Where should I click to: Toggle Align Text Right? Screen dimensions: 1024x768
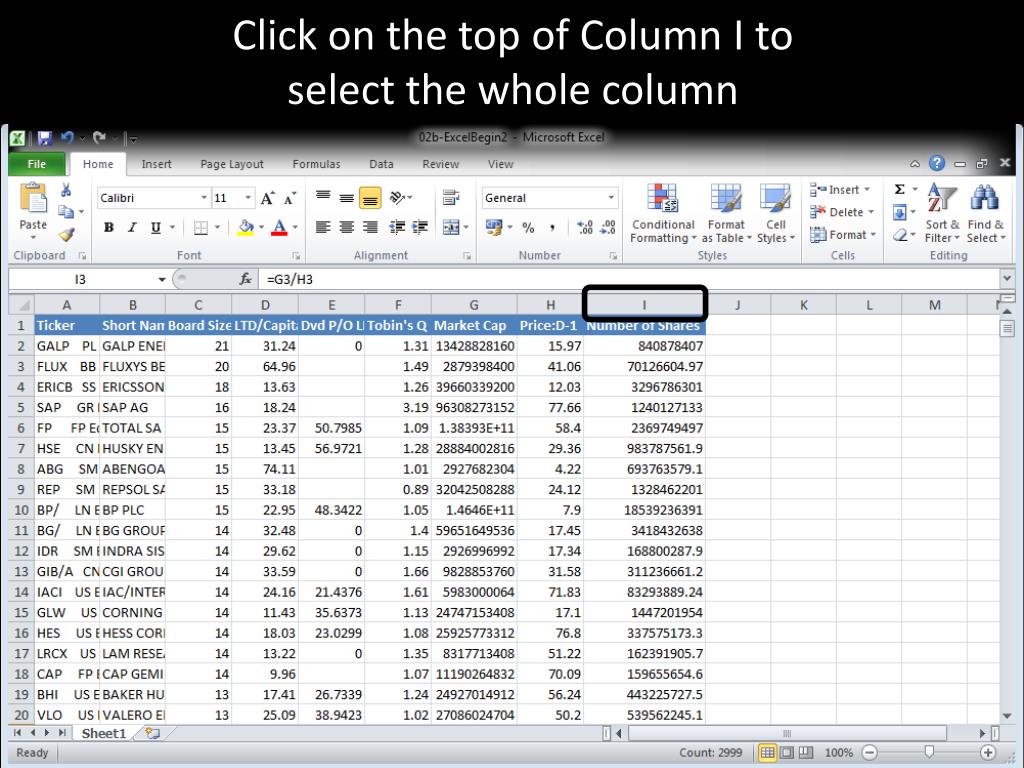370,227
